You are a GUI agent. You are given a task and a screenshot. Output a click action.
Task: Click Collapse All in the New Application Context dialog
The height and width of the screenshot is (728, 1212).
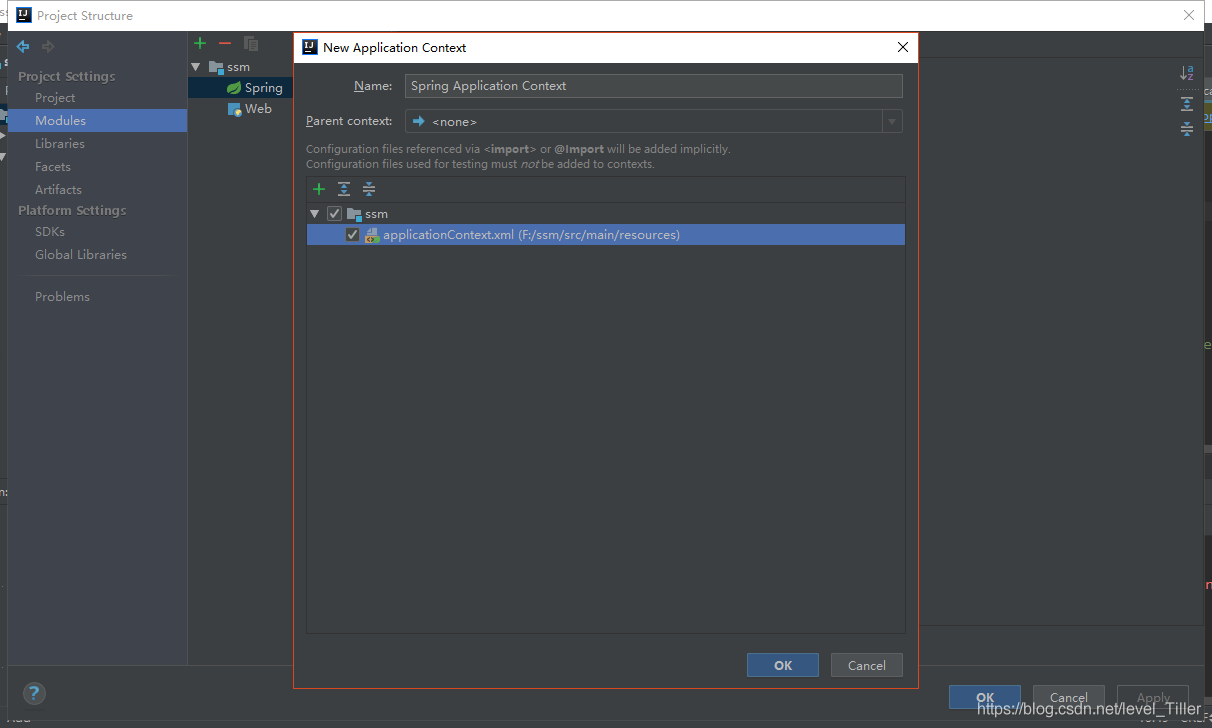[x=369, y=189]
